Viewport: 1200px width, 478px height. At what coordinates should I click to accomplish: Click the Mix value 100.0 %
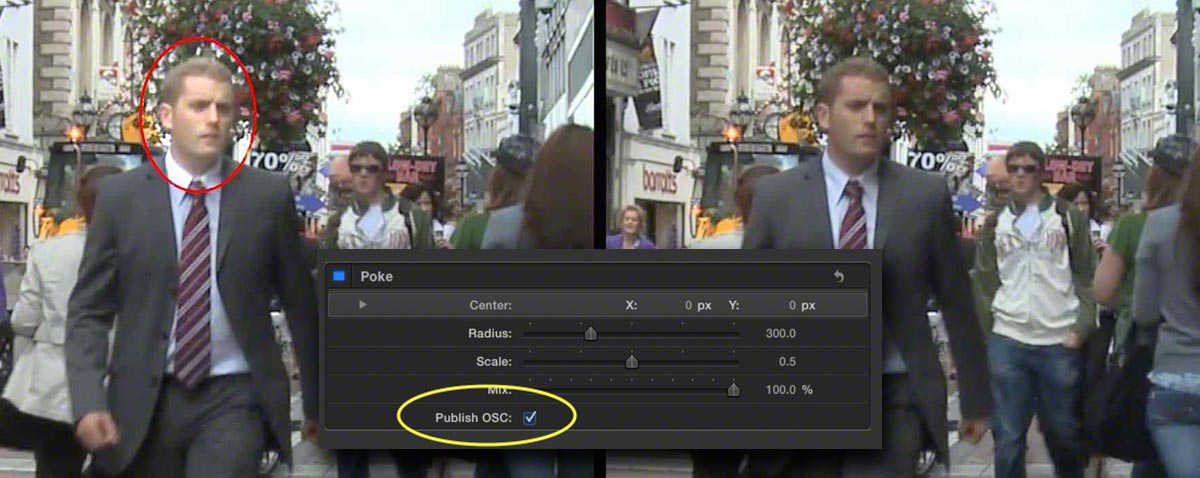[789, 389]
